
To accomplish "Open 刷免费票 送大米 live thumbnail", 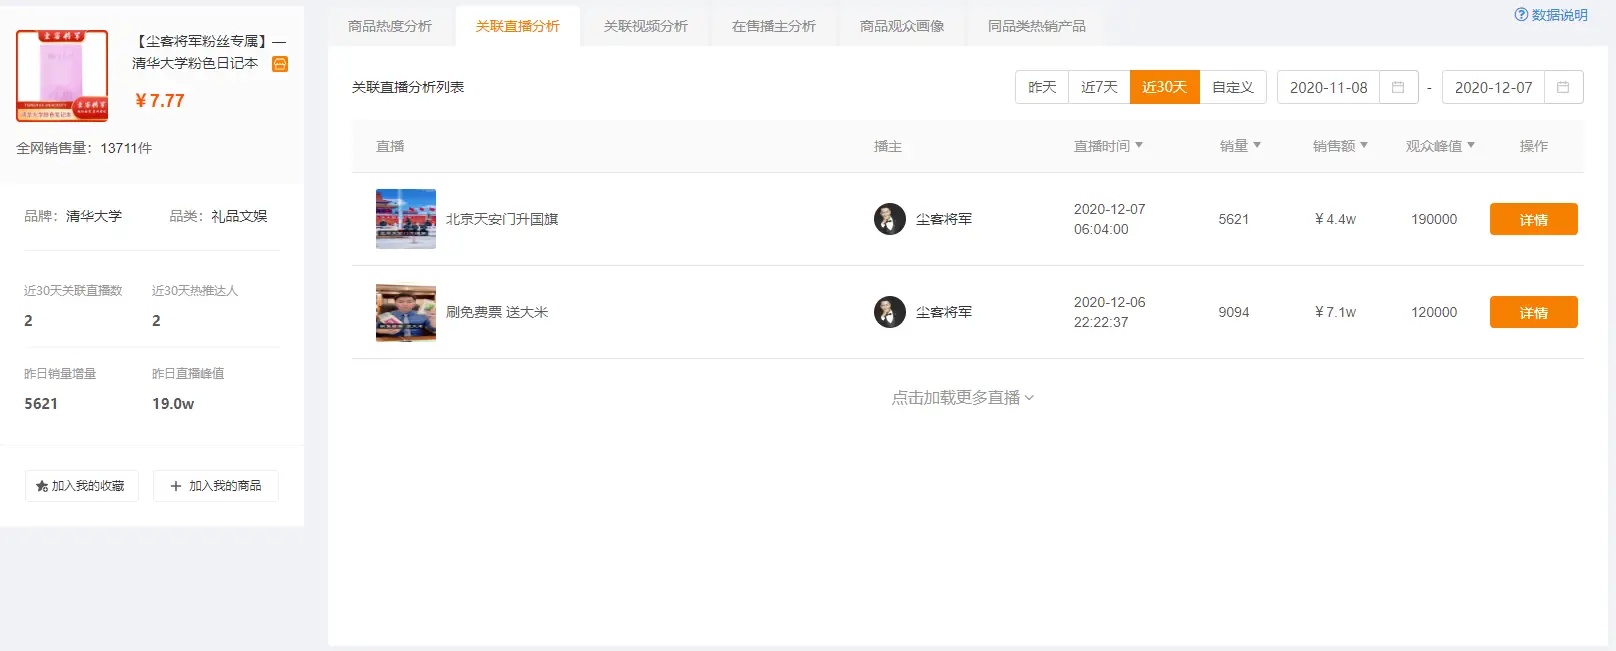I will coord(406,312).
